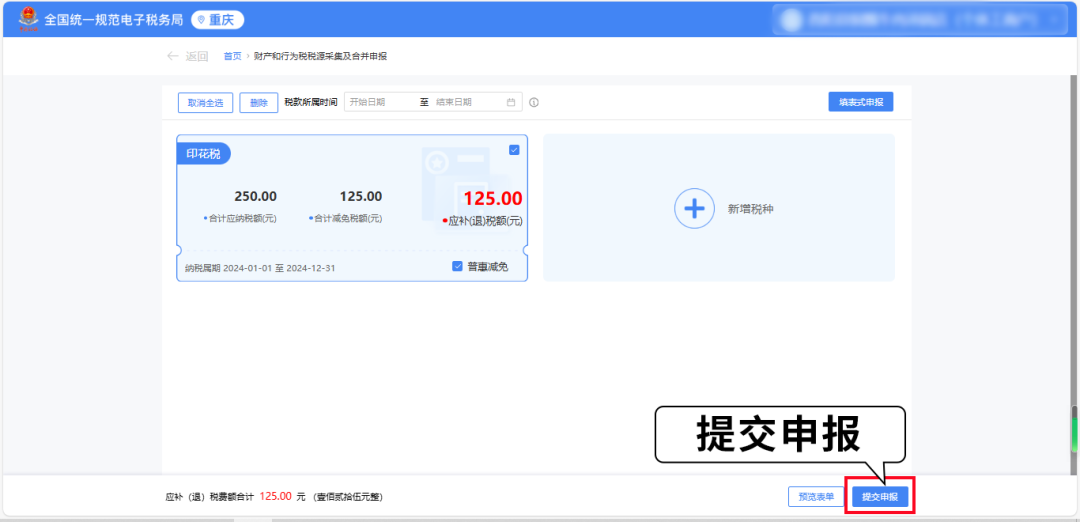Click the 提交申报 button
The height and width of the screenshot is (522, 1080).
[x=880, y=496]
